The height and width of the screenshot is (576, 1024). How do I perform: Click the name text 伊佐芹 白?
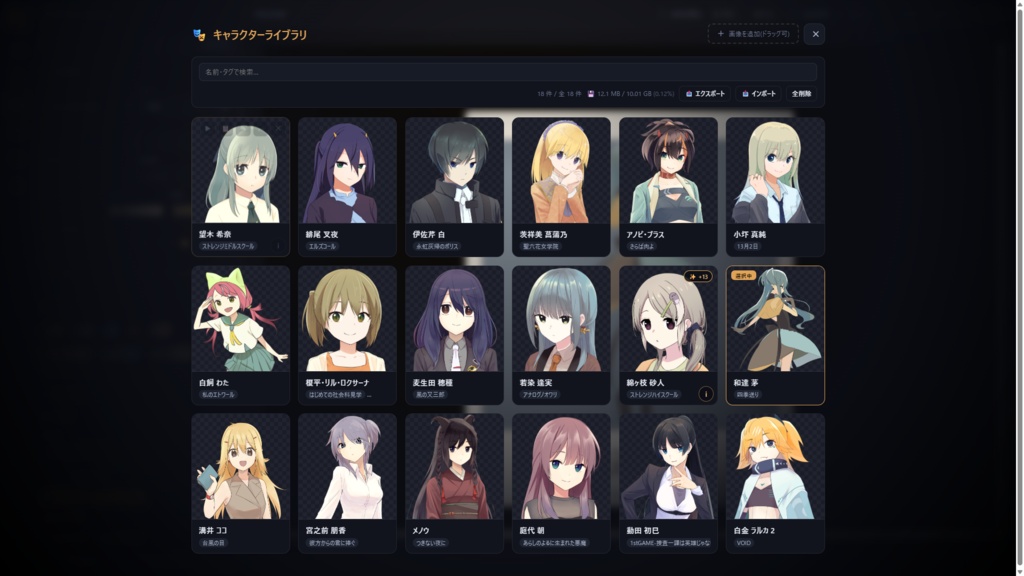click(x=428, y=234)
